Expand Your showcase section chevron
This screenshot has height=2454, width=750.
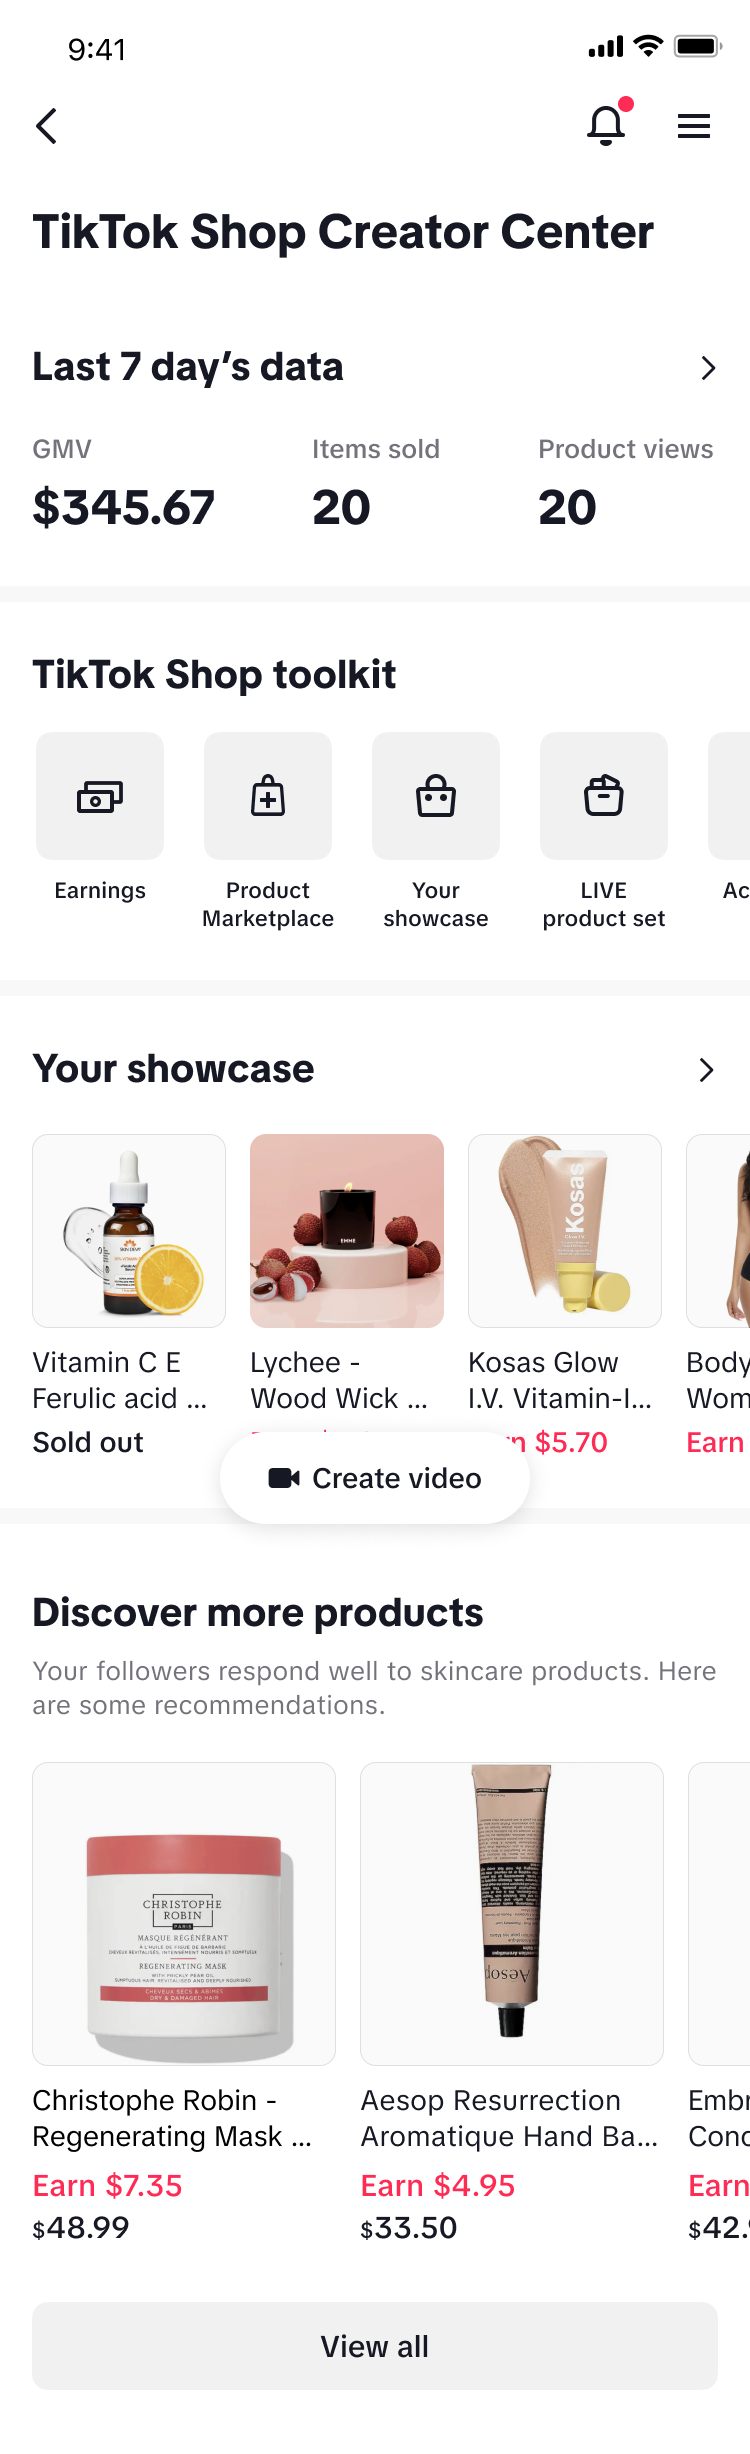pos(706,1070)
